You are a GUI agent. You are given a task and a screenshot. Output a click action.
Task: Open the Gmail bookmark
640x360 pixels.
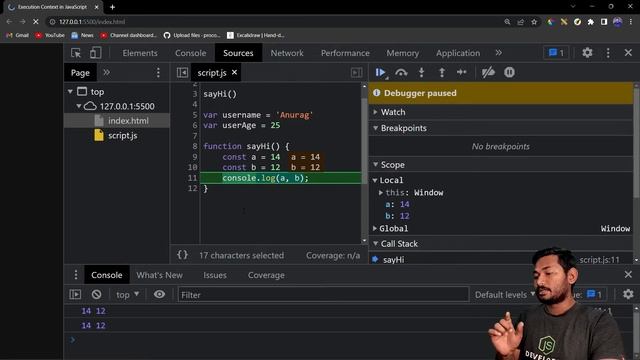(x=18, y=36)
